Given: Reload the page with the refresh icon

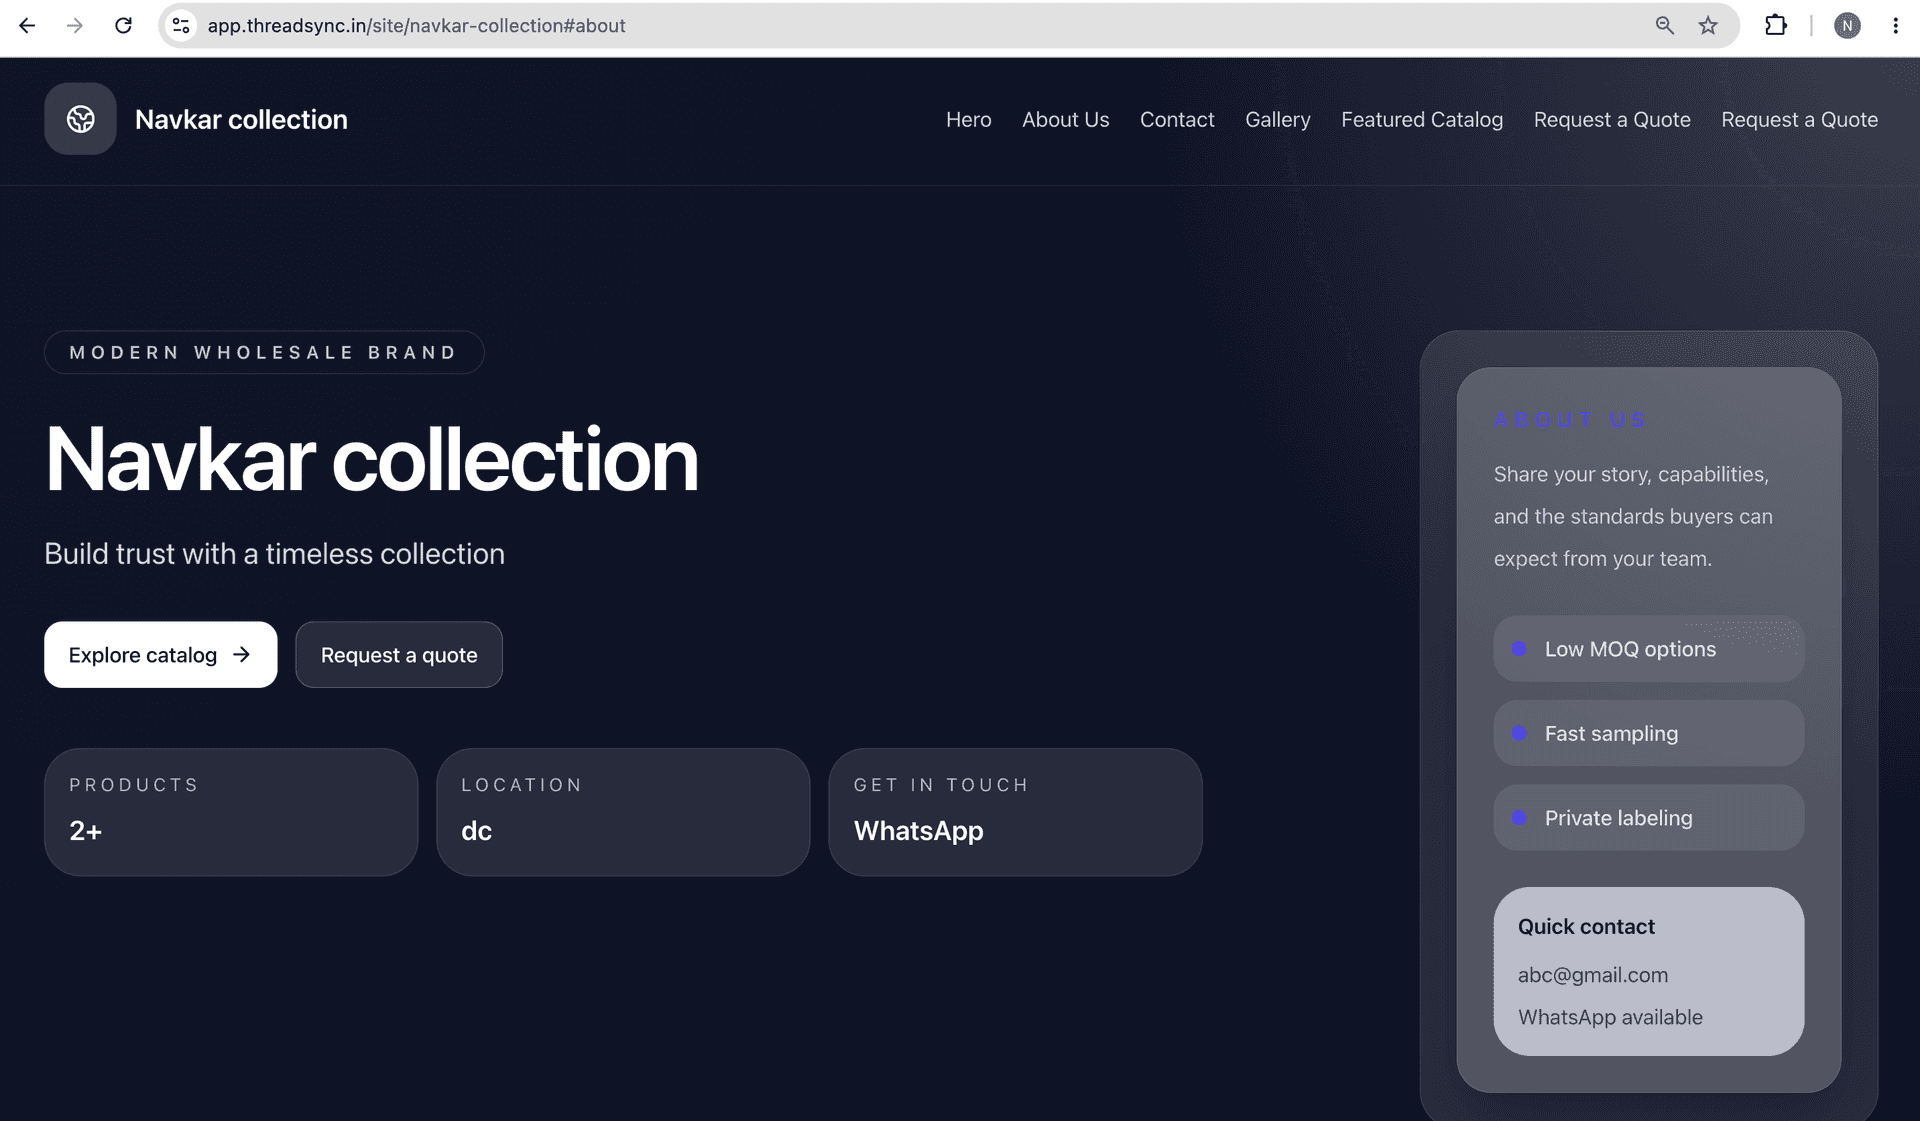Looking at the screenshot, I should pos(123,26).
